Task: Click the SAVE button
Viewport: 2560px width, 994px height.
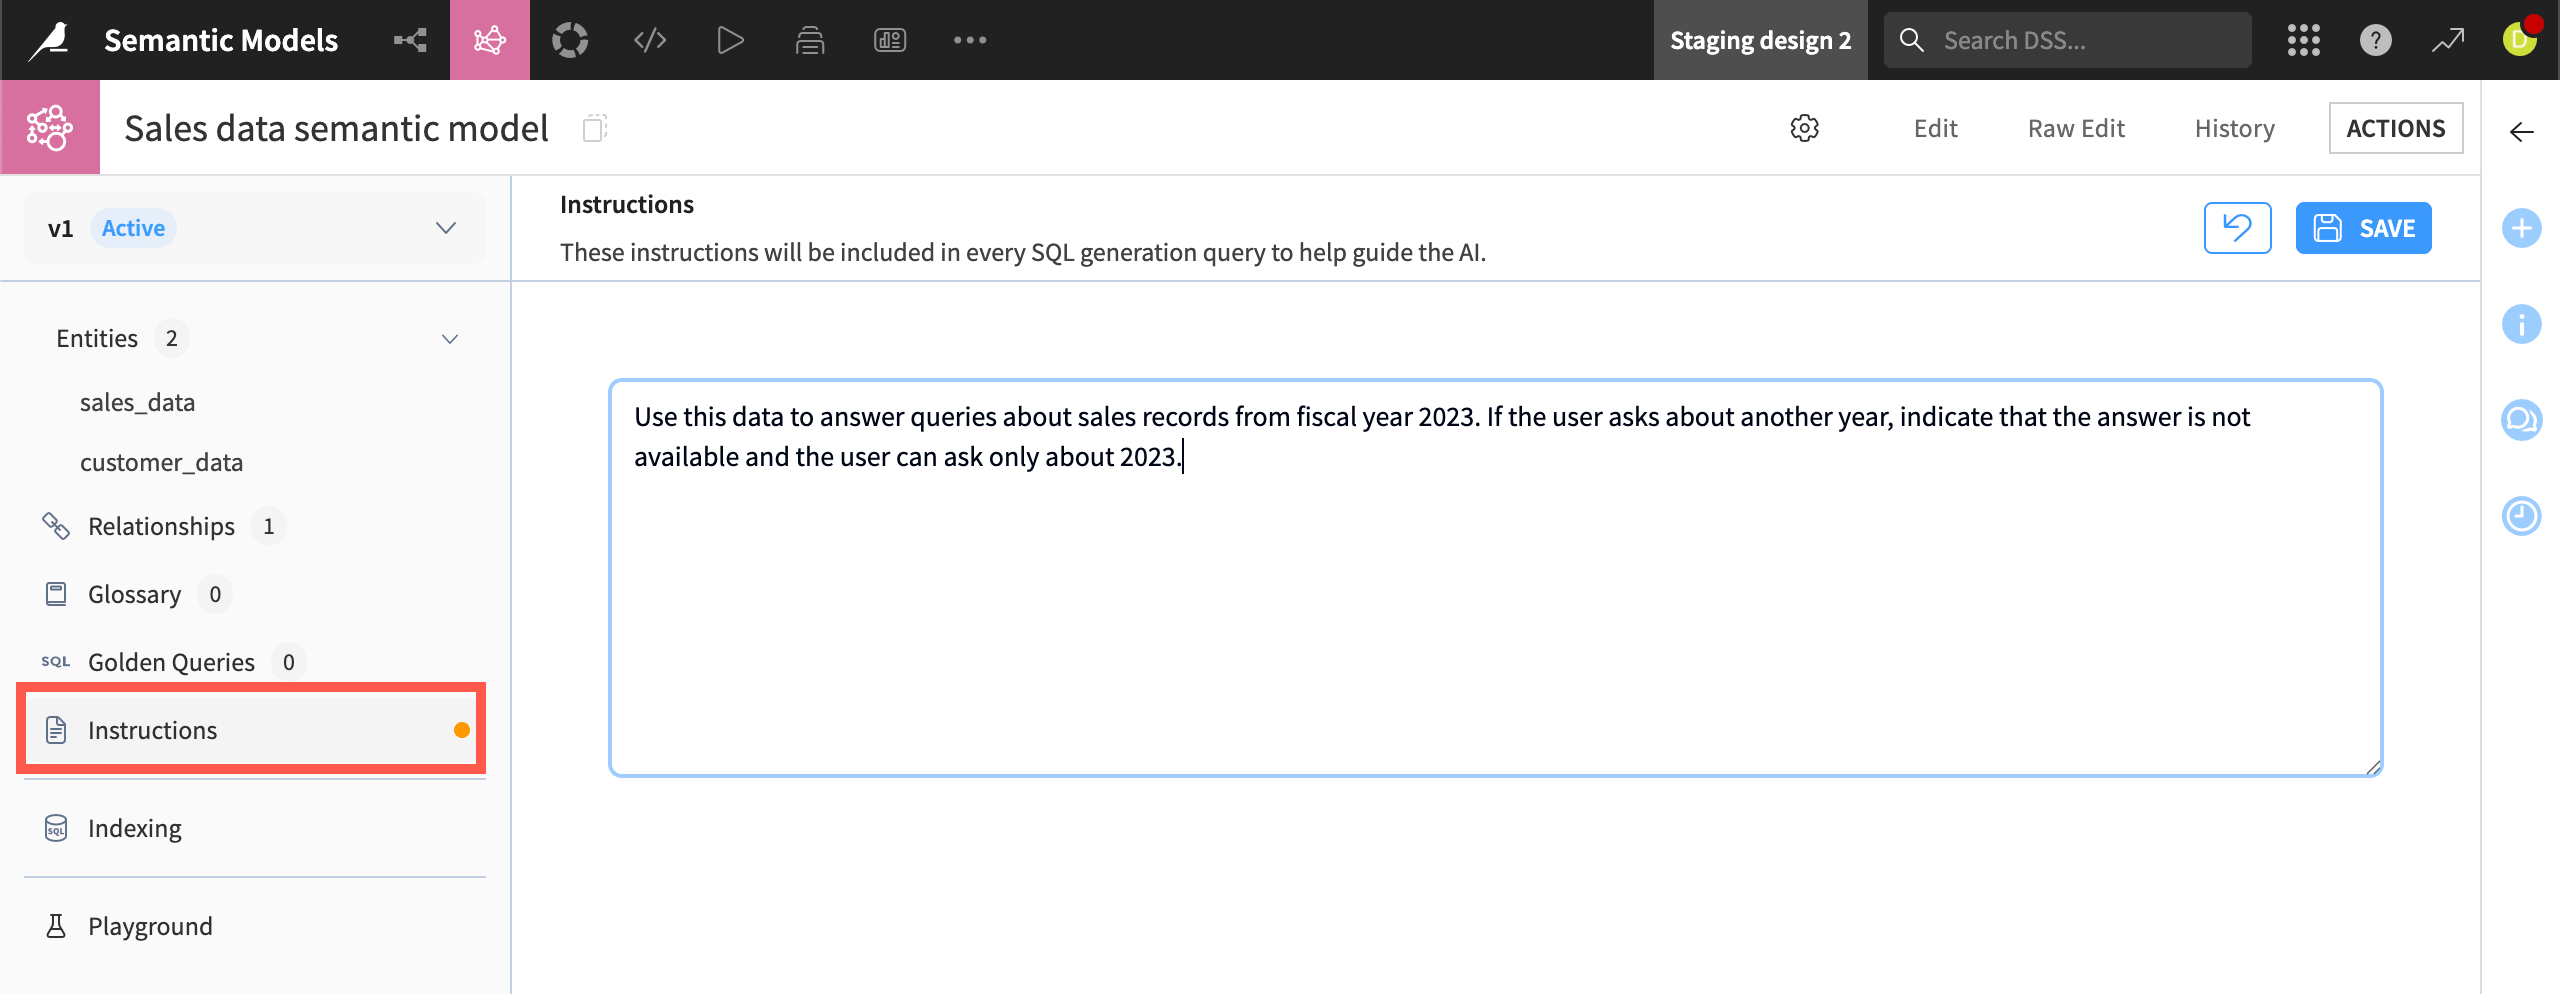Action: [2364, 227]
